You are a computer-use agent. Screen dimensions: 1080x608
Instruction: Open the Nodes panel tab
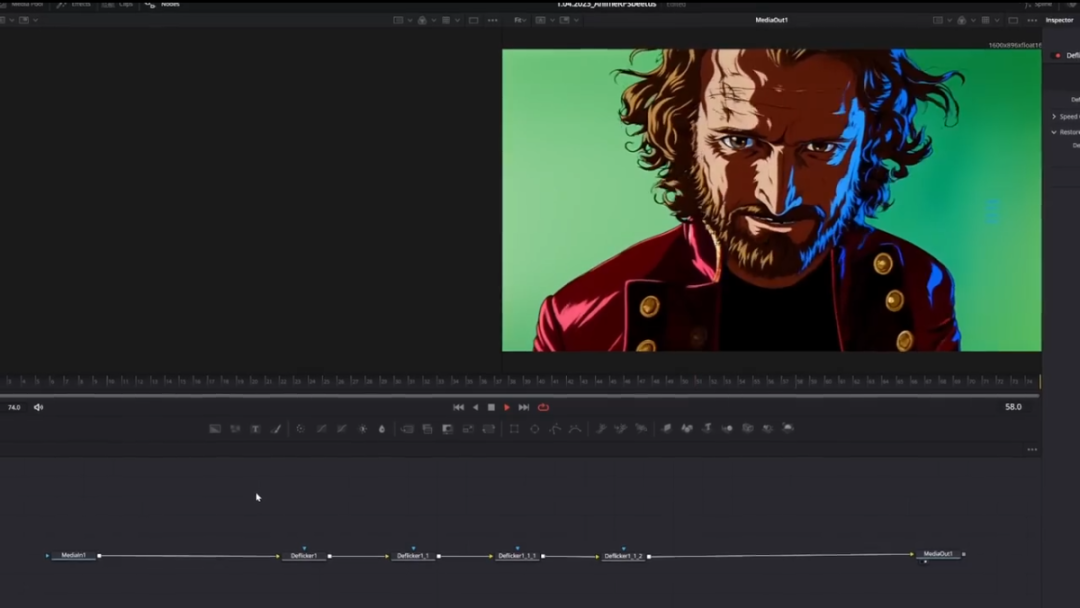[163, 4]
